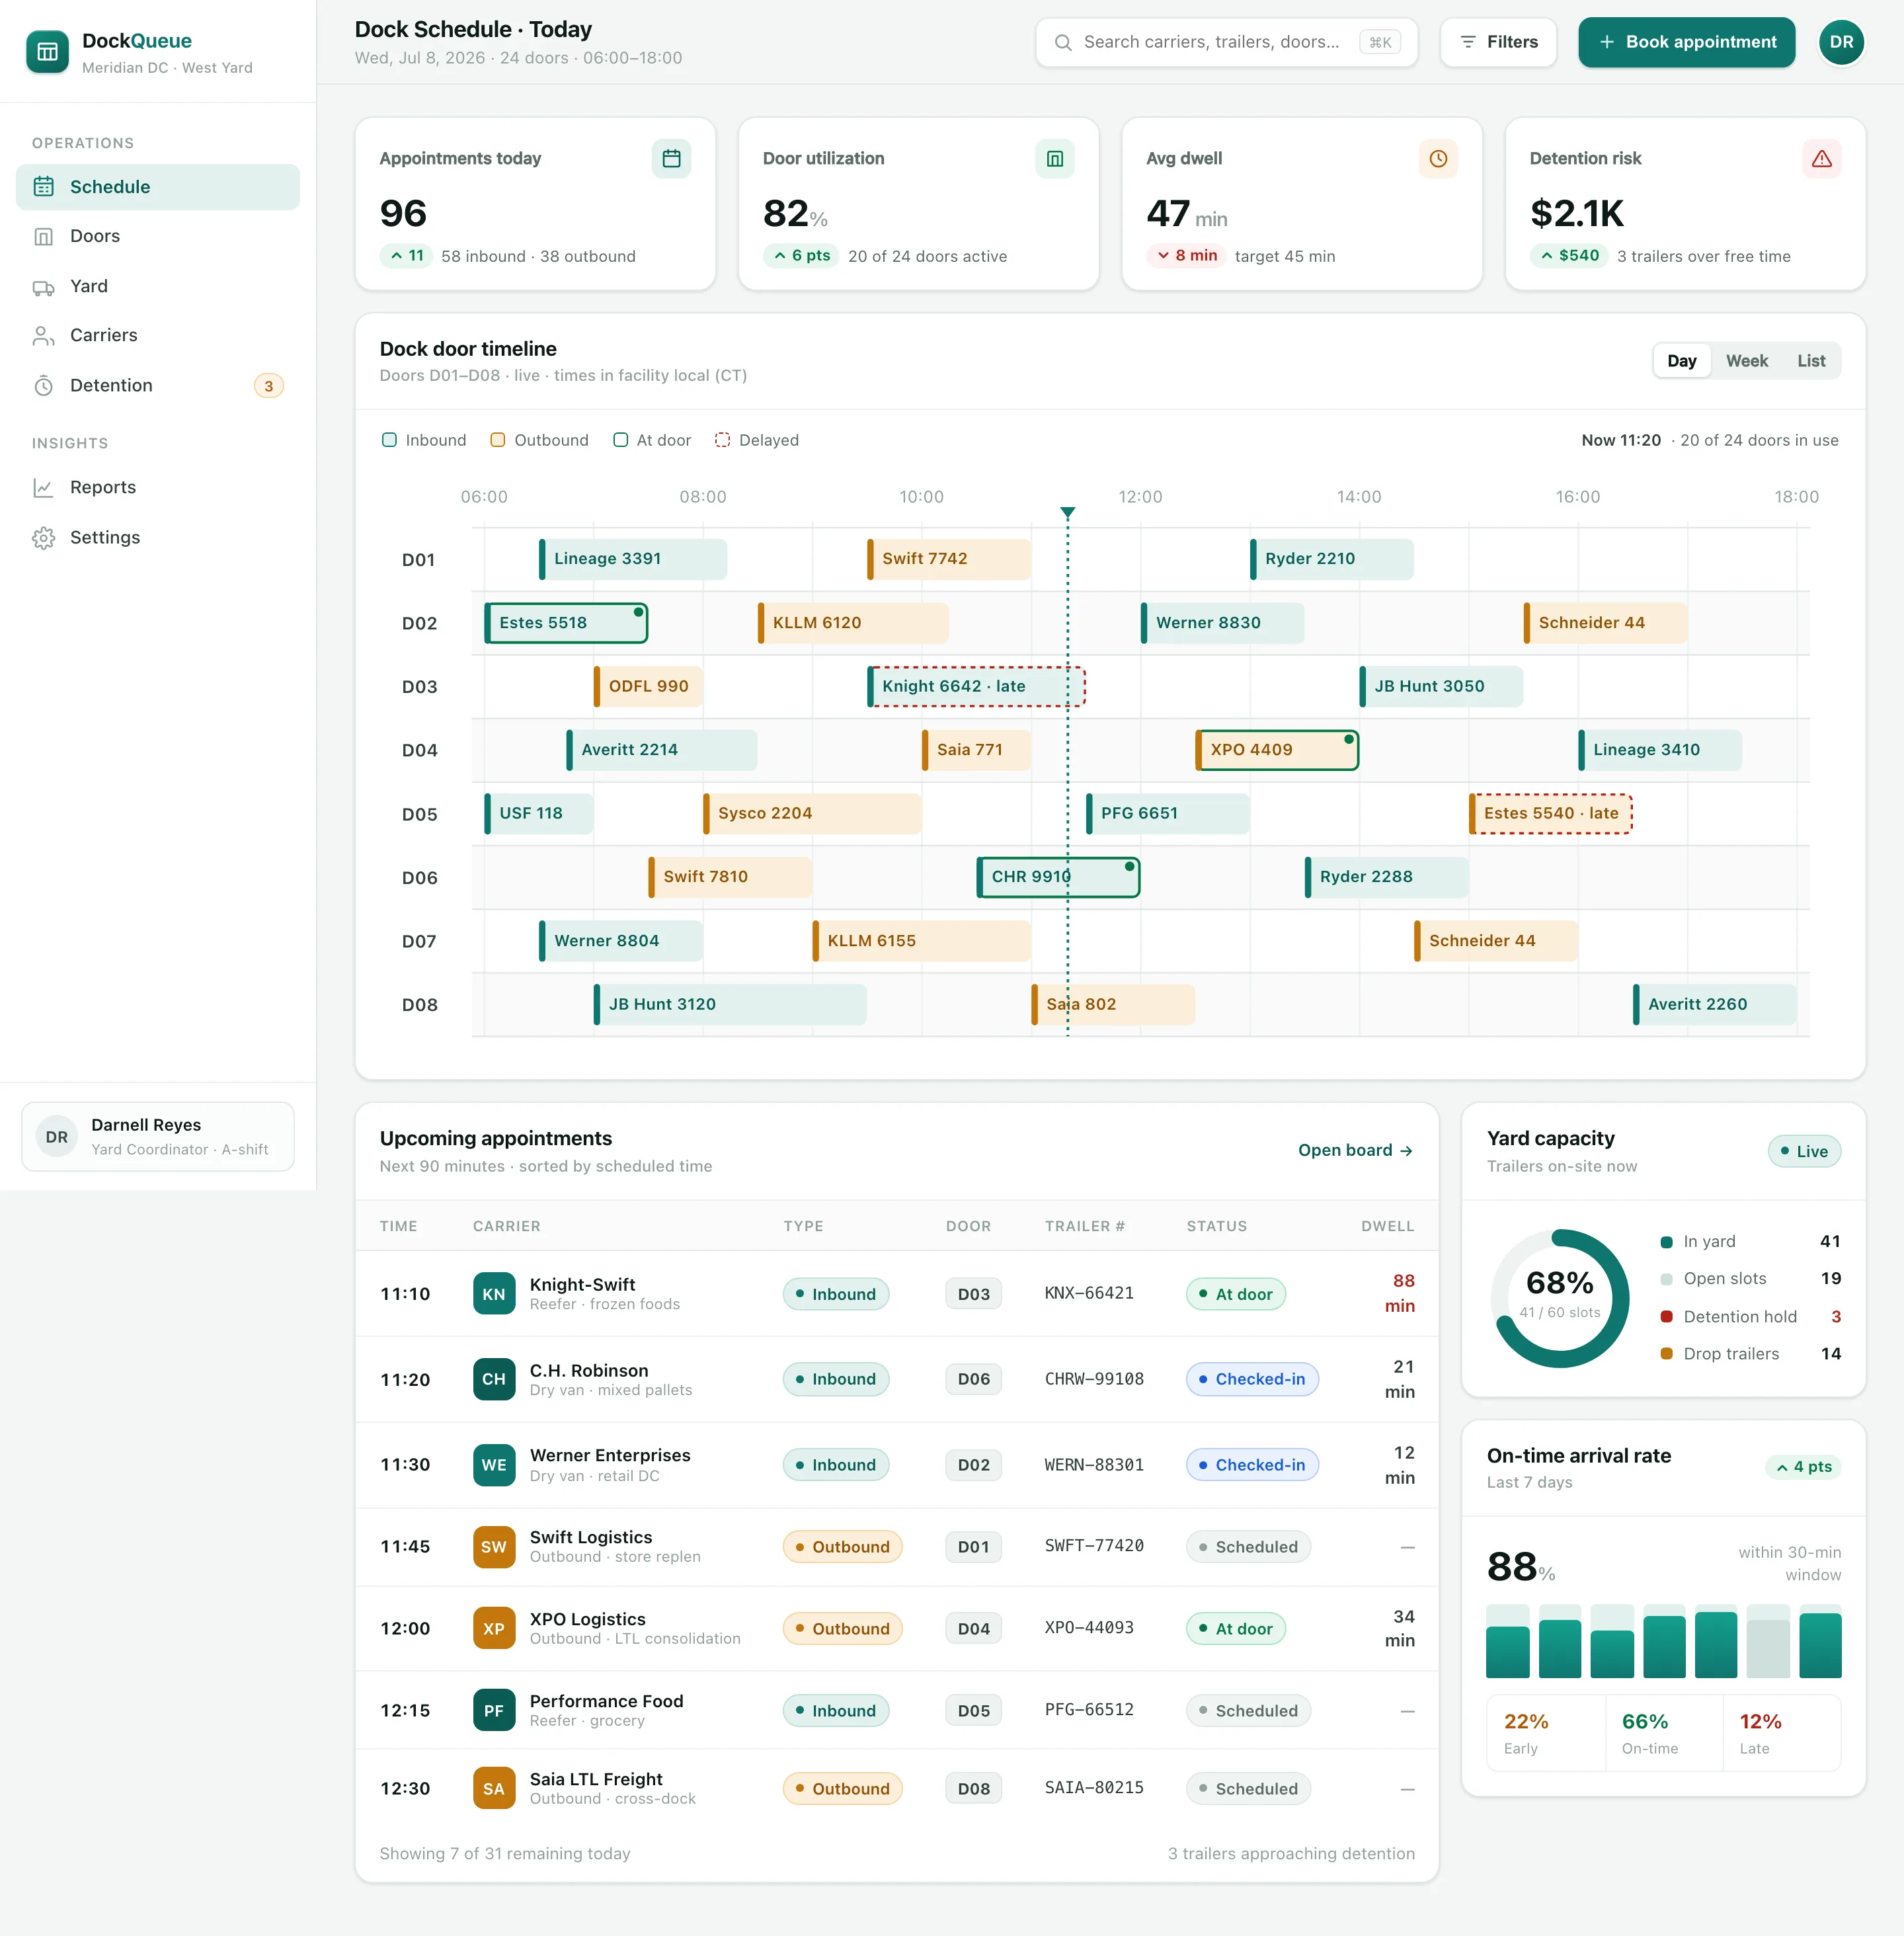Click the CH C.H. Robinson avatar

click(x=494, y=1379)
